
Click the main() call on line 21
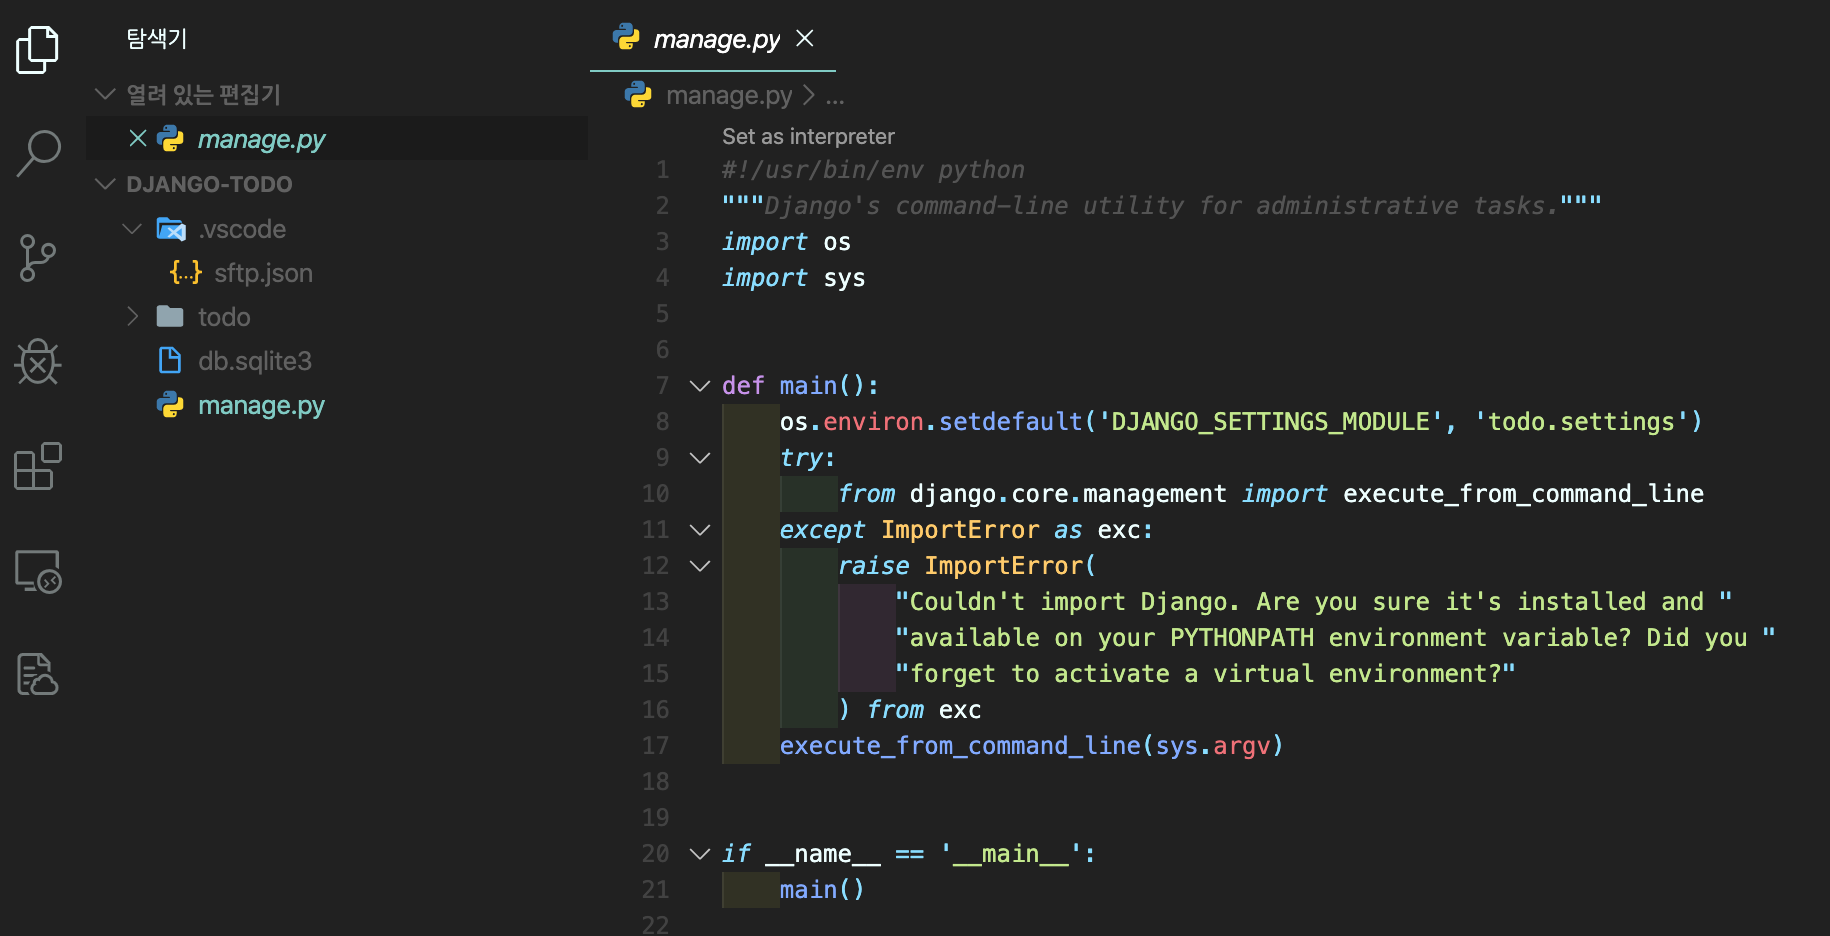click(x=822, y=890)
